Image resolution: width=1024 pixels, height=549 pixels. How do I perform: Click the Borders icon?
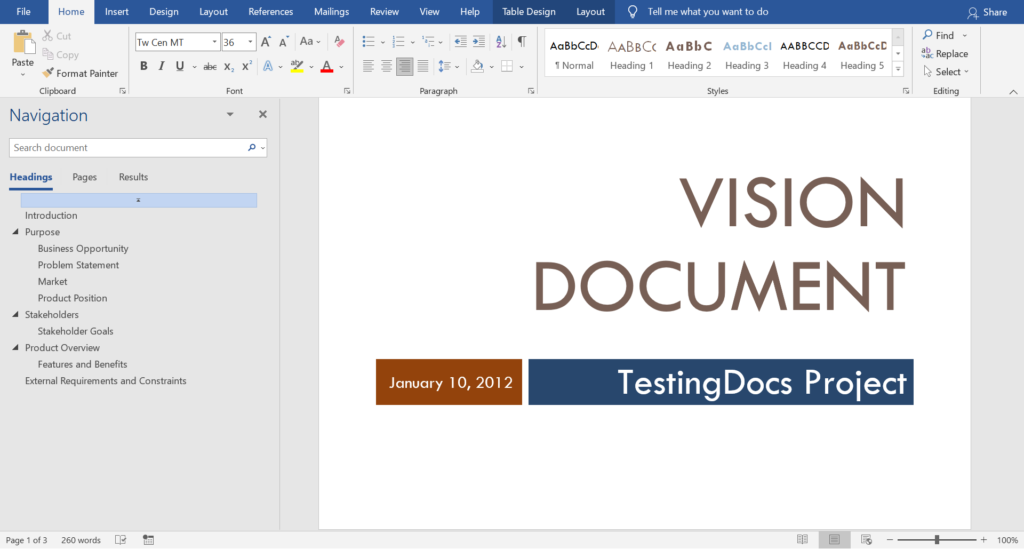[507, 66]
